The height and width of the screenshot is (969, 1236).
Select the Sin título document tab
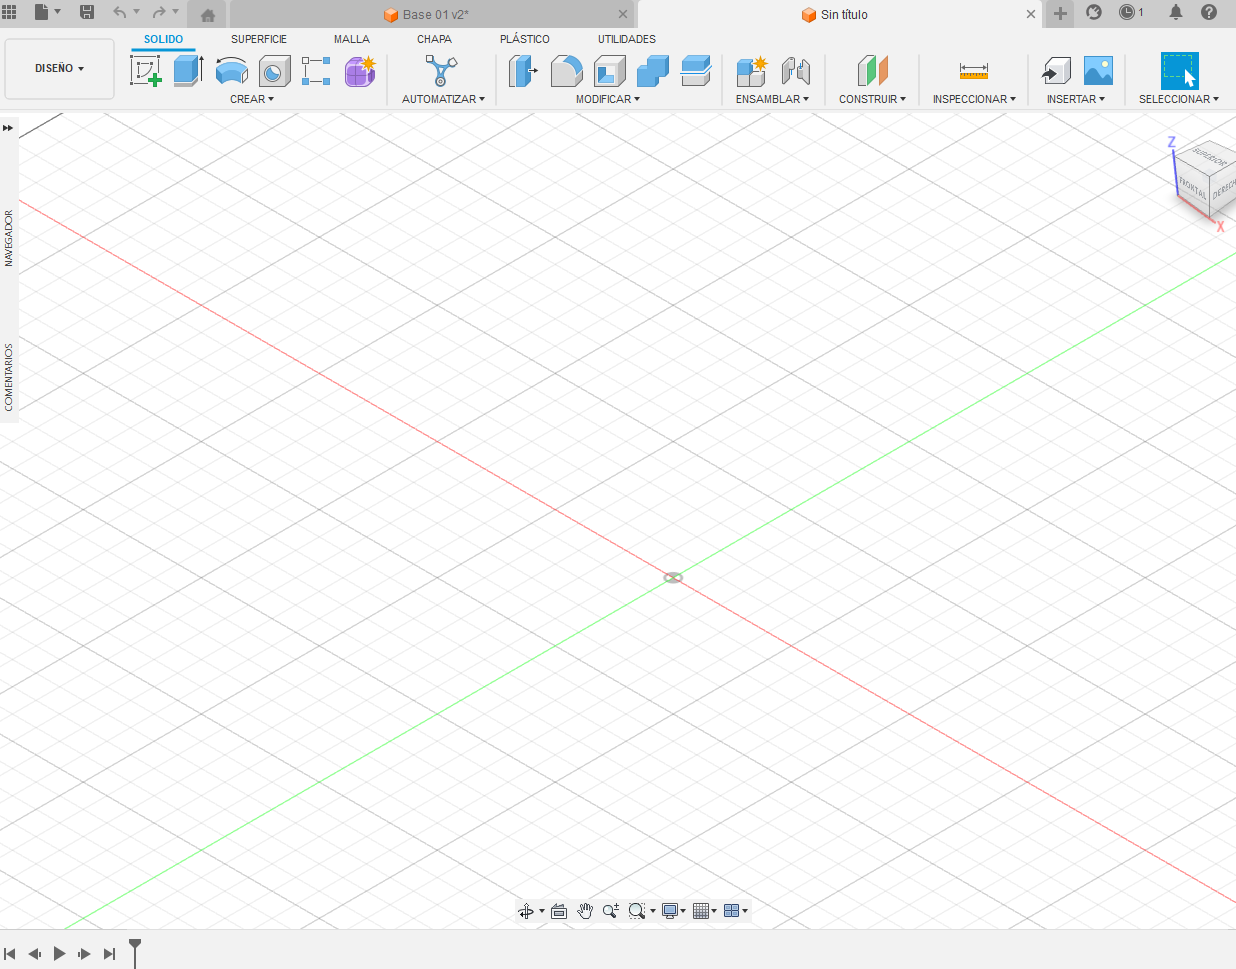[835, 14]
